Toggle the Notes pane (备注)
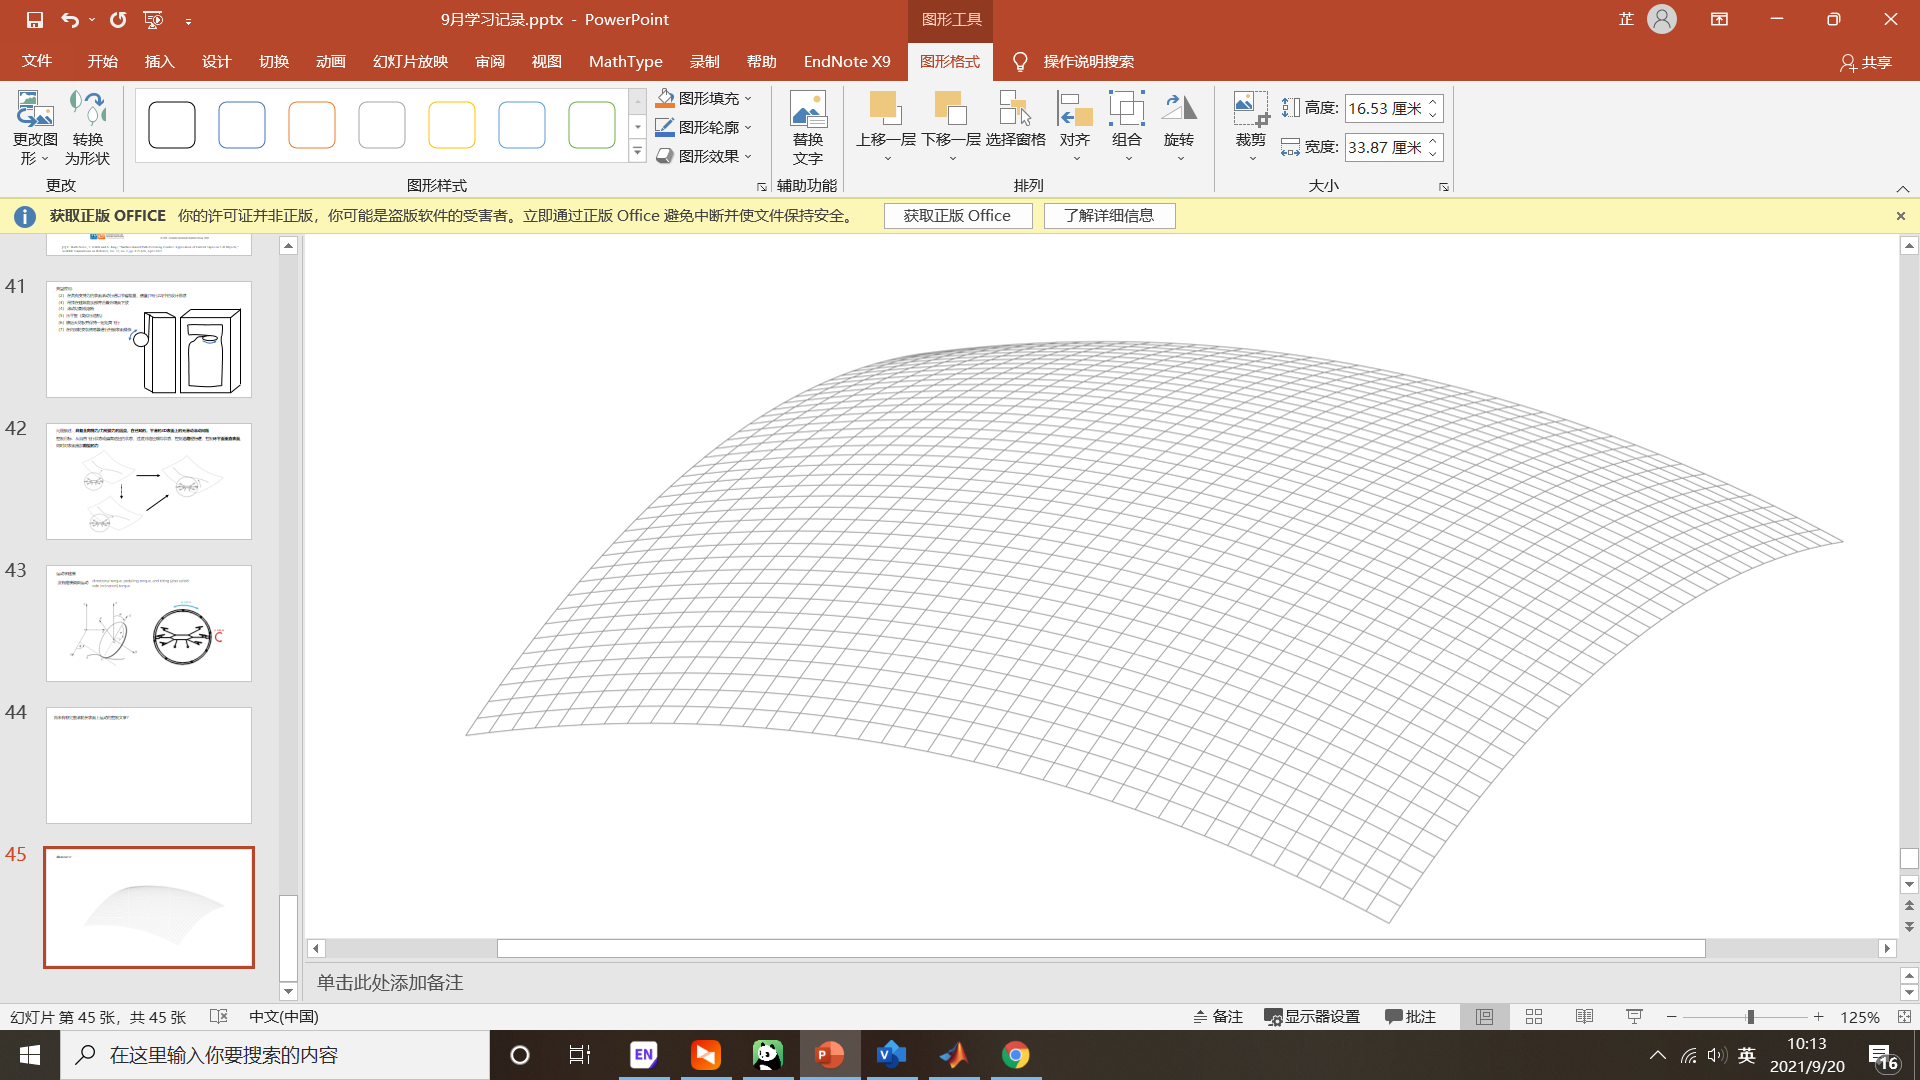This screenshot has width=1920, height=1080. coord(1217,1016)
